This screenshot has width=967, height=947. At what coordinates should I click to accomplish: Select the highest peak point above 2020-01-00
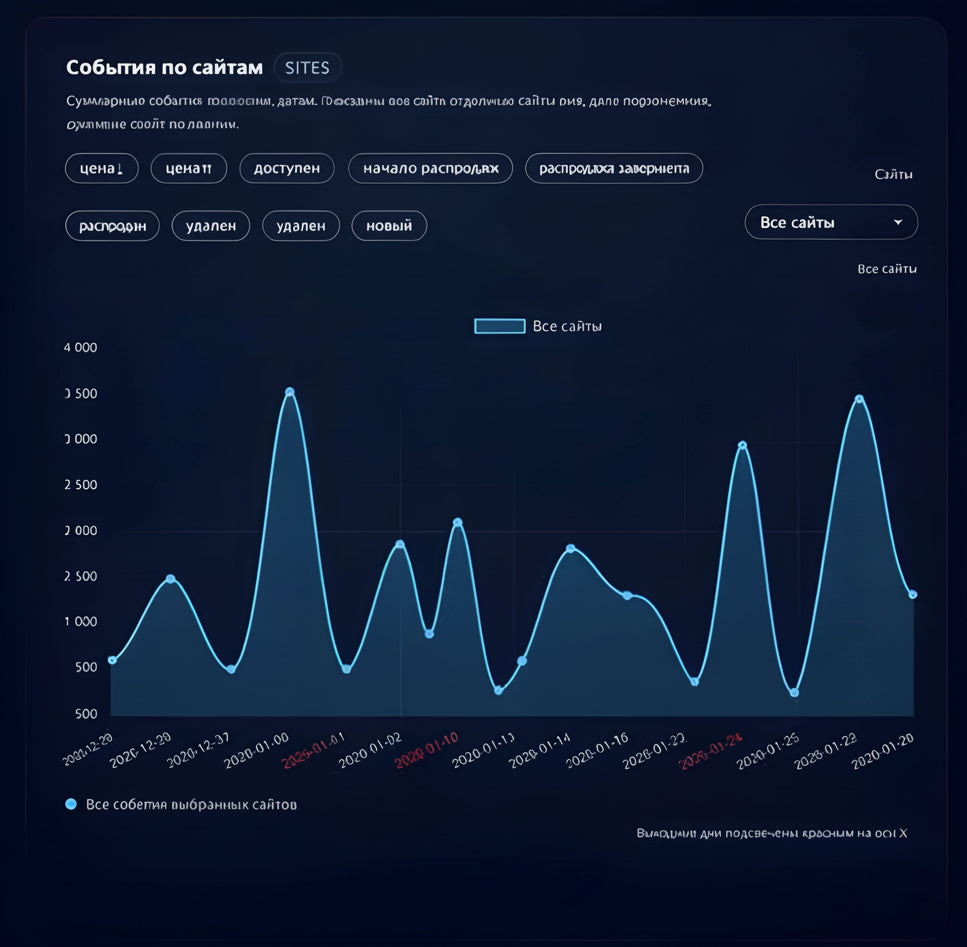click(x=290, y=392)
